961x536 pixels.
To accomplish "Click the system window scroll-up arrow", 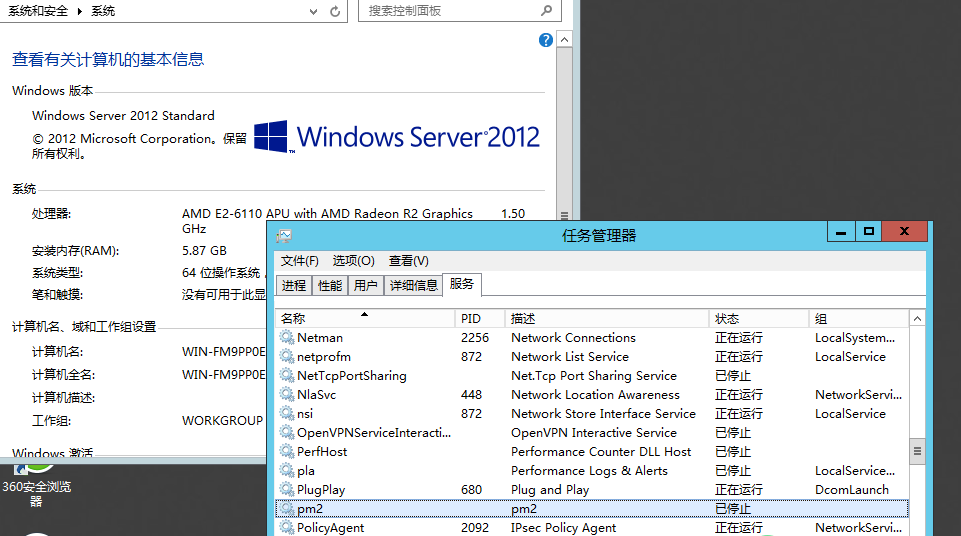I will pyautogui.click(x=564, y=40).
